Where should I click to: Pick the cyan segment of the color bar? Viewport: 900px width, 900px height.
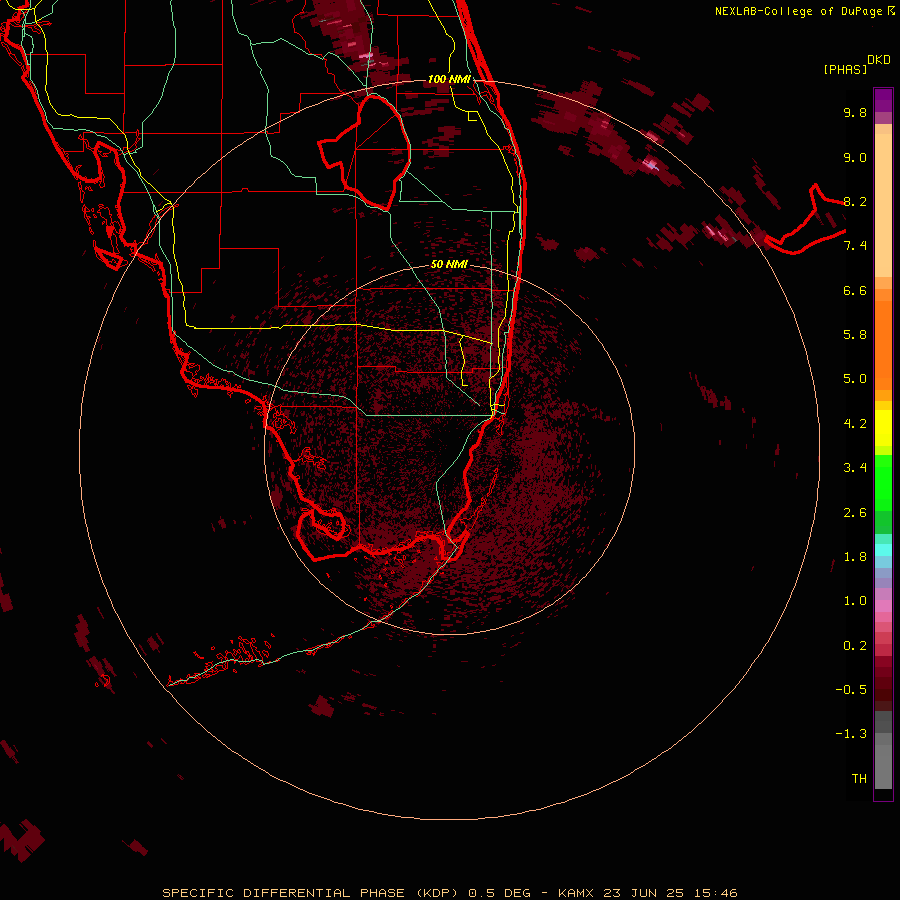click(x=883, y=549)
